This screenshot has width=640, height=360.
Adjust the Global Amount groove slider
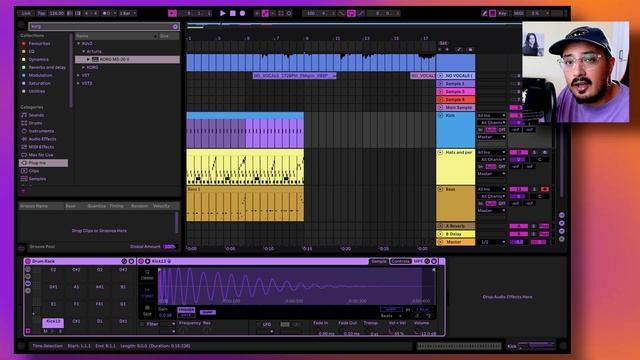[169, 247]
